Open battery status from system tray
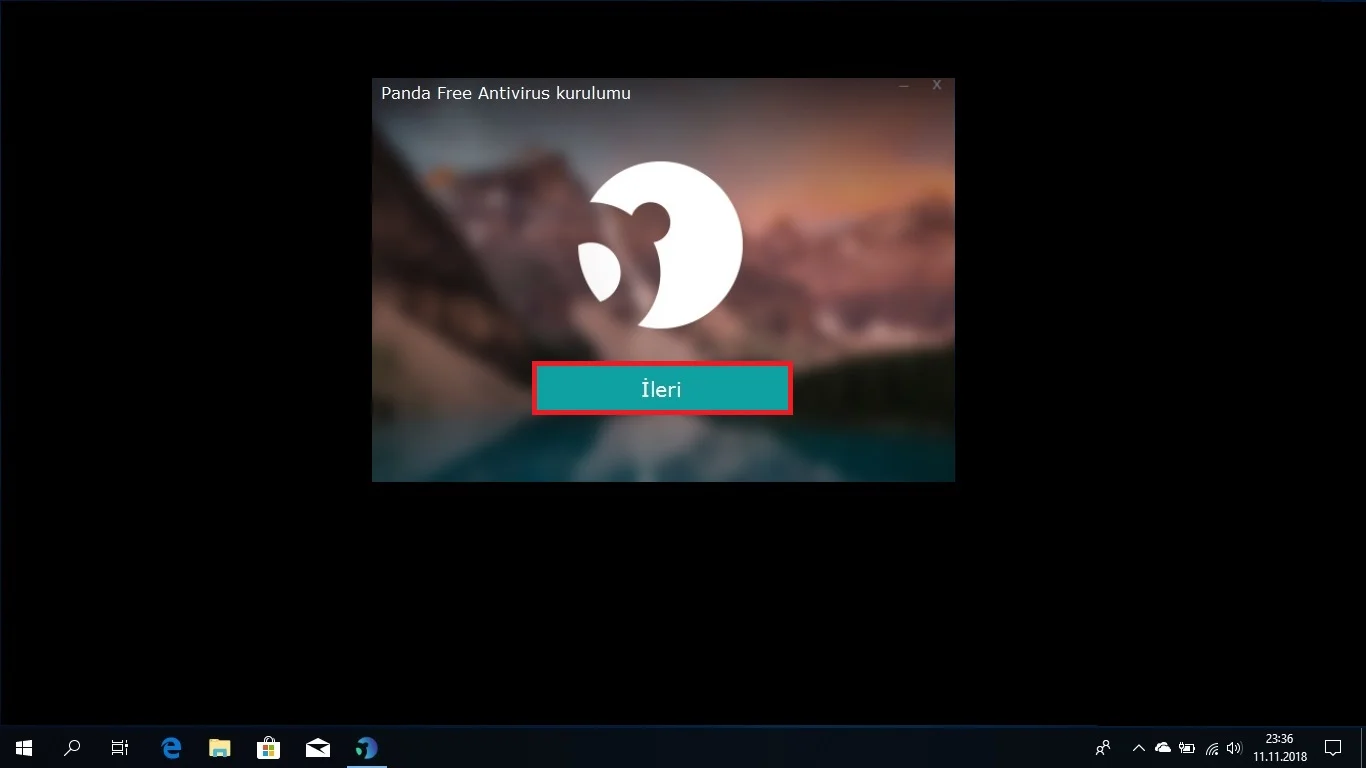 coord(1187,748)
